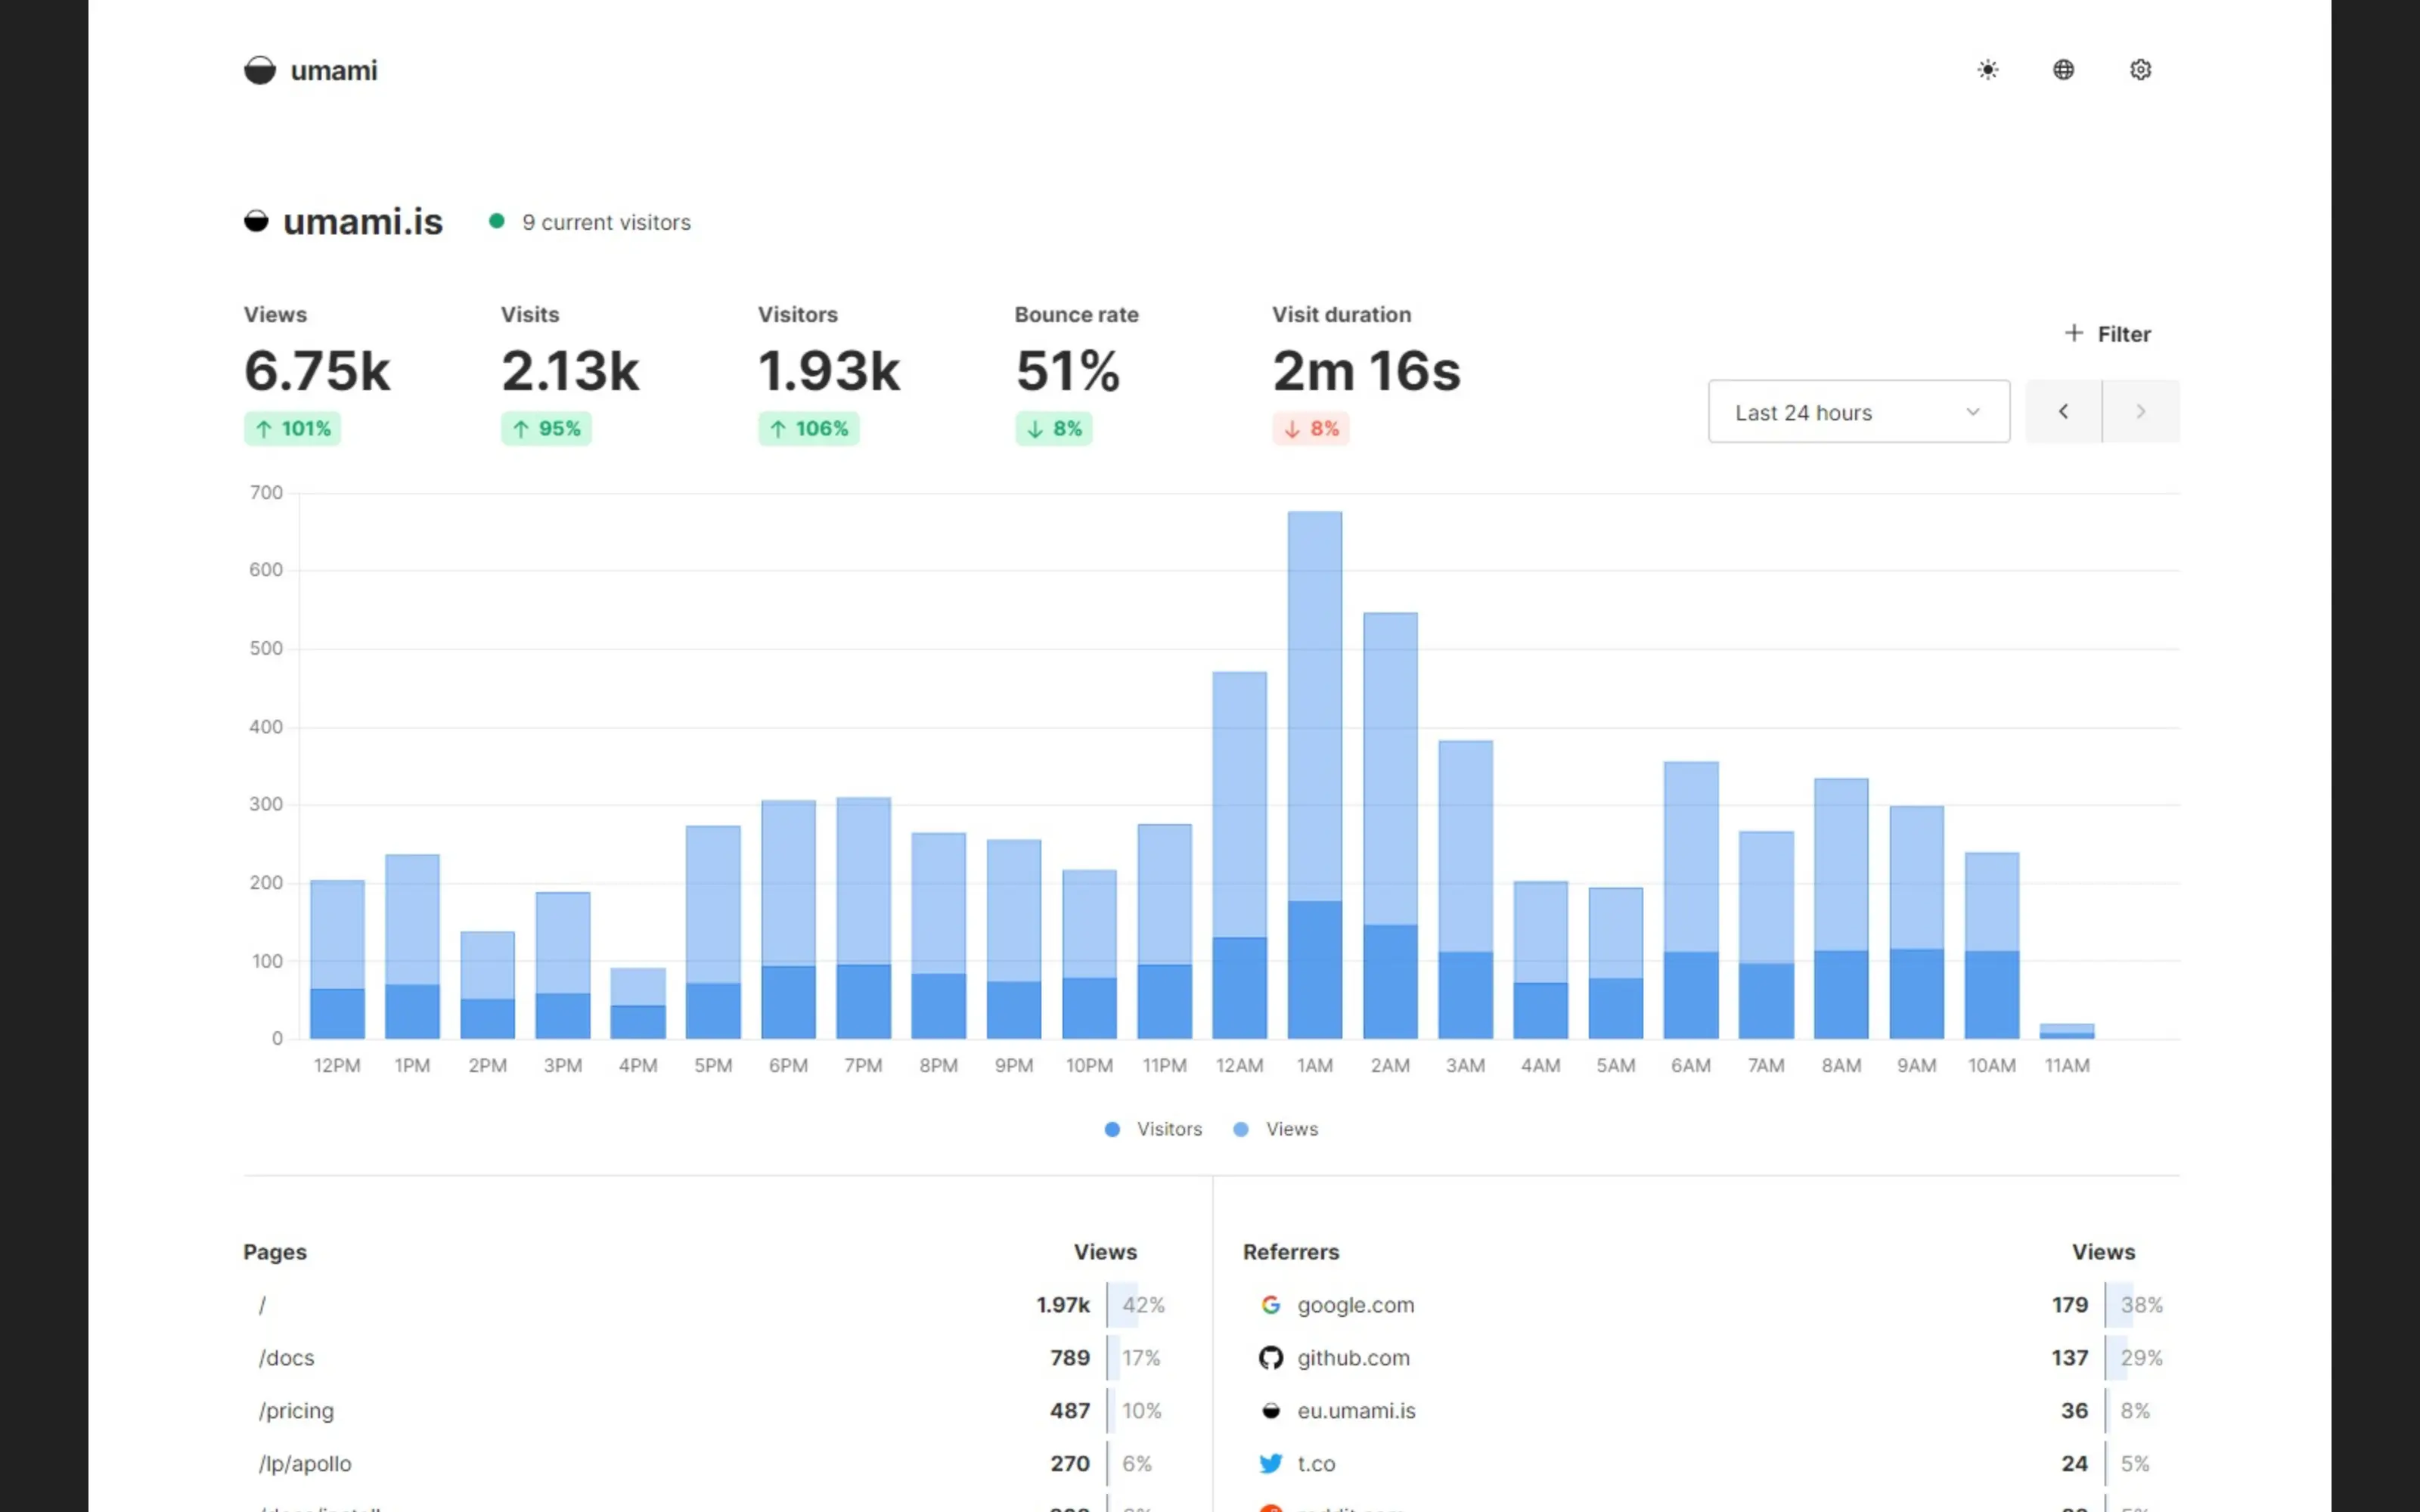This screenshot has width=2420, height=1512.
Task: Click the 1.97k views count for /
Action: pos(1063,1304)
